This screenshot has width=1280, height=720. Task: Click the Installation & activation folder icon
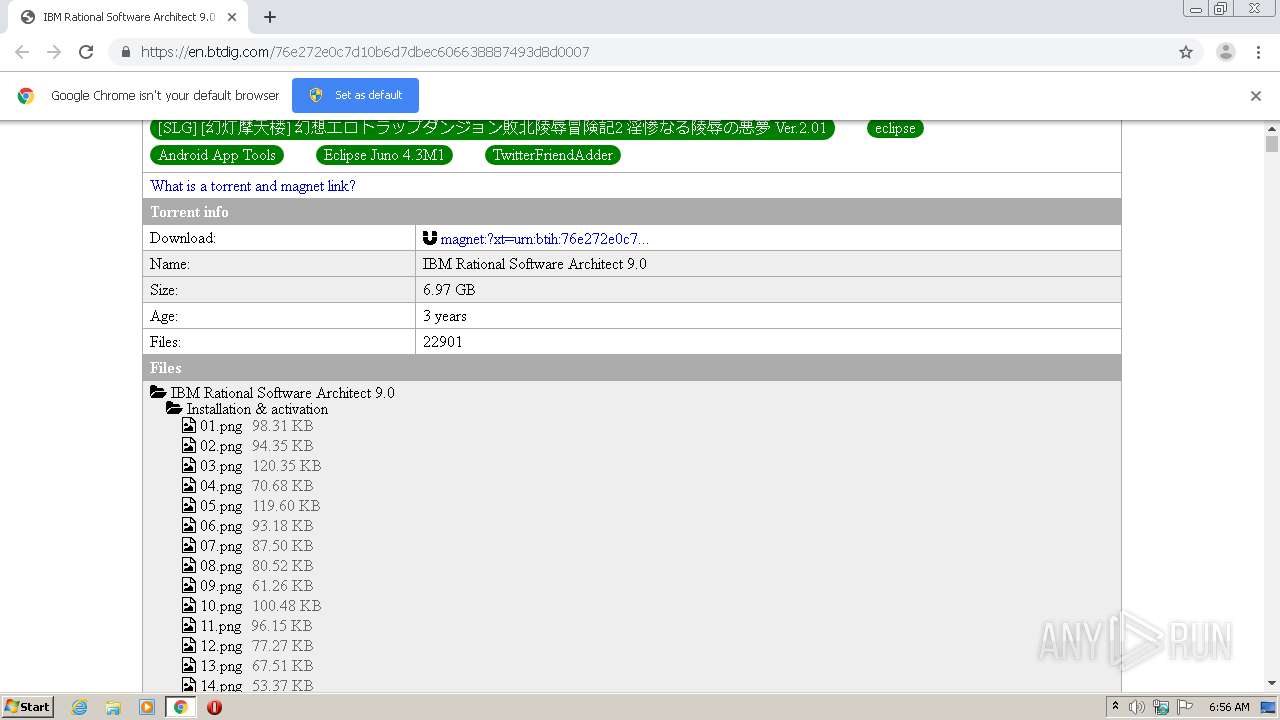coord(174,409)
